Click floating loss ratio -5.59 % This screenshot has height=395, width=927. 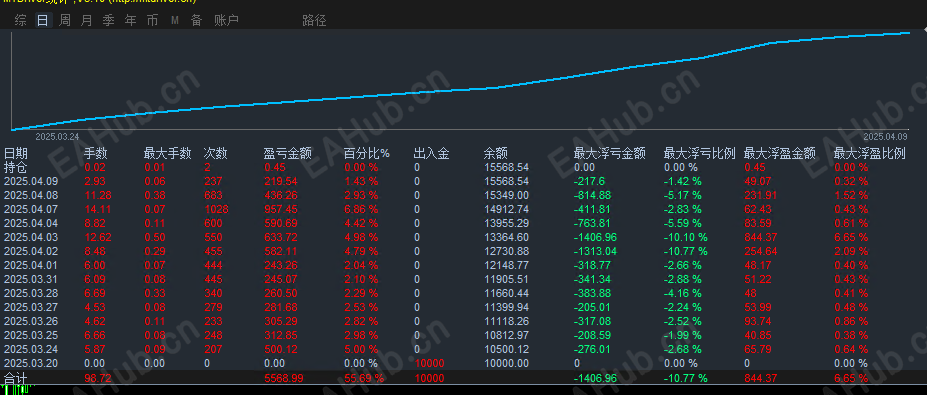pos(682,223)
